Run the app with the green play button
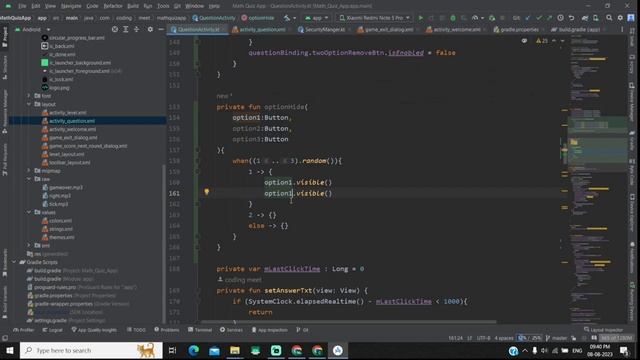The height and width of the screenshot is (360, 640). (x=421, y=18)
